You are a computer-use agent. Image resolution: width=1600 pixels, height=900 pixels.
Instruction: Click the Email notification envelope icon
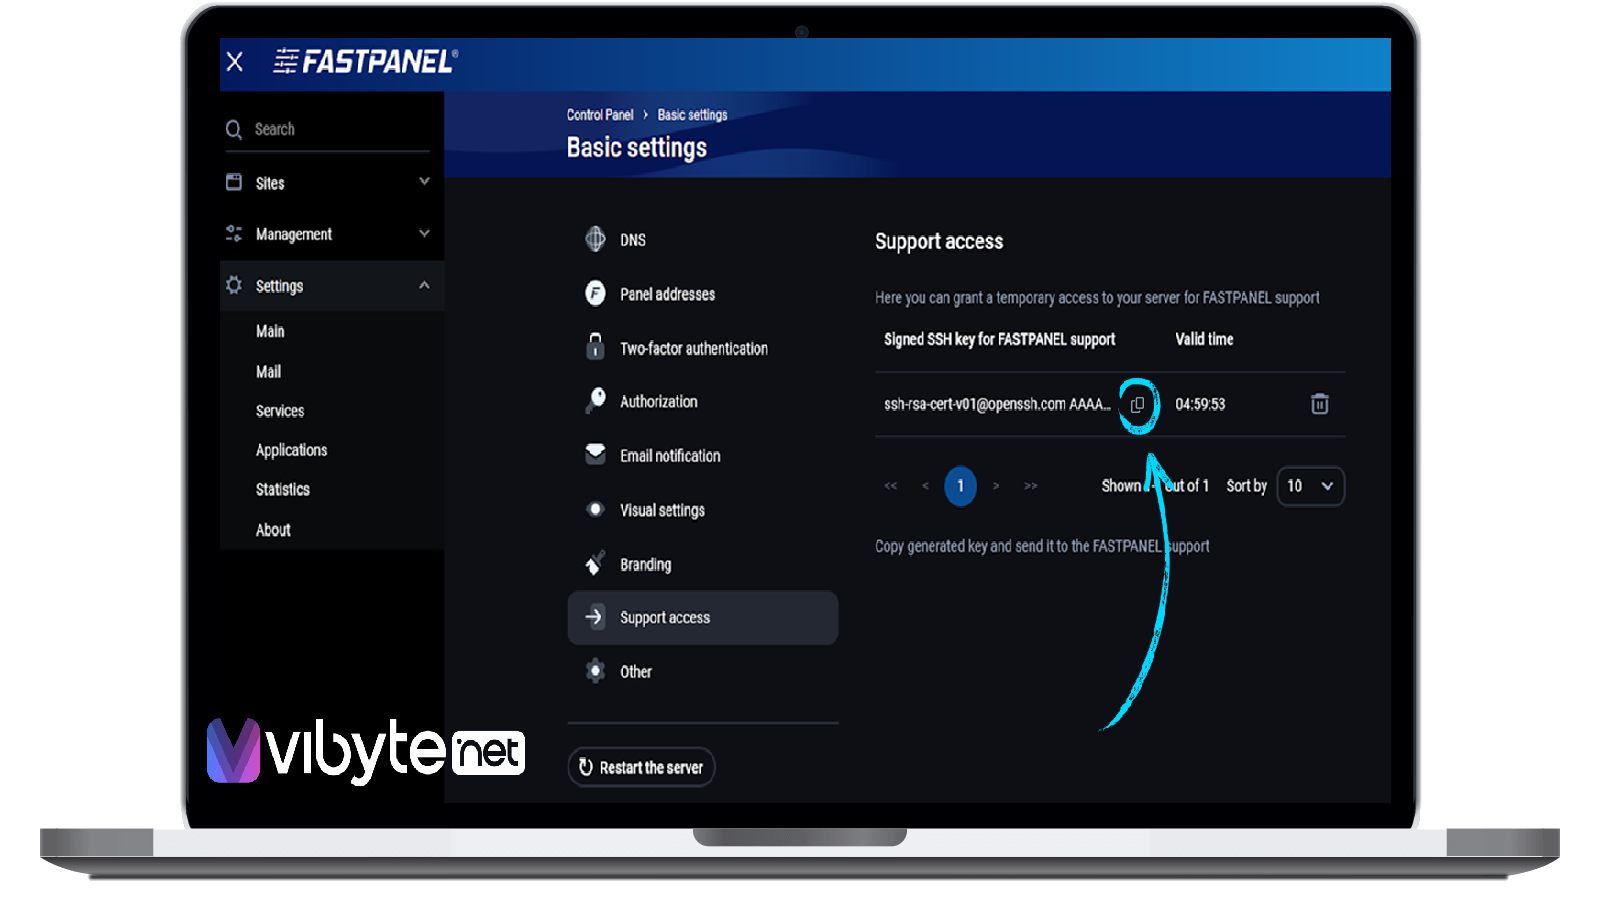[x=595, y=454]
